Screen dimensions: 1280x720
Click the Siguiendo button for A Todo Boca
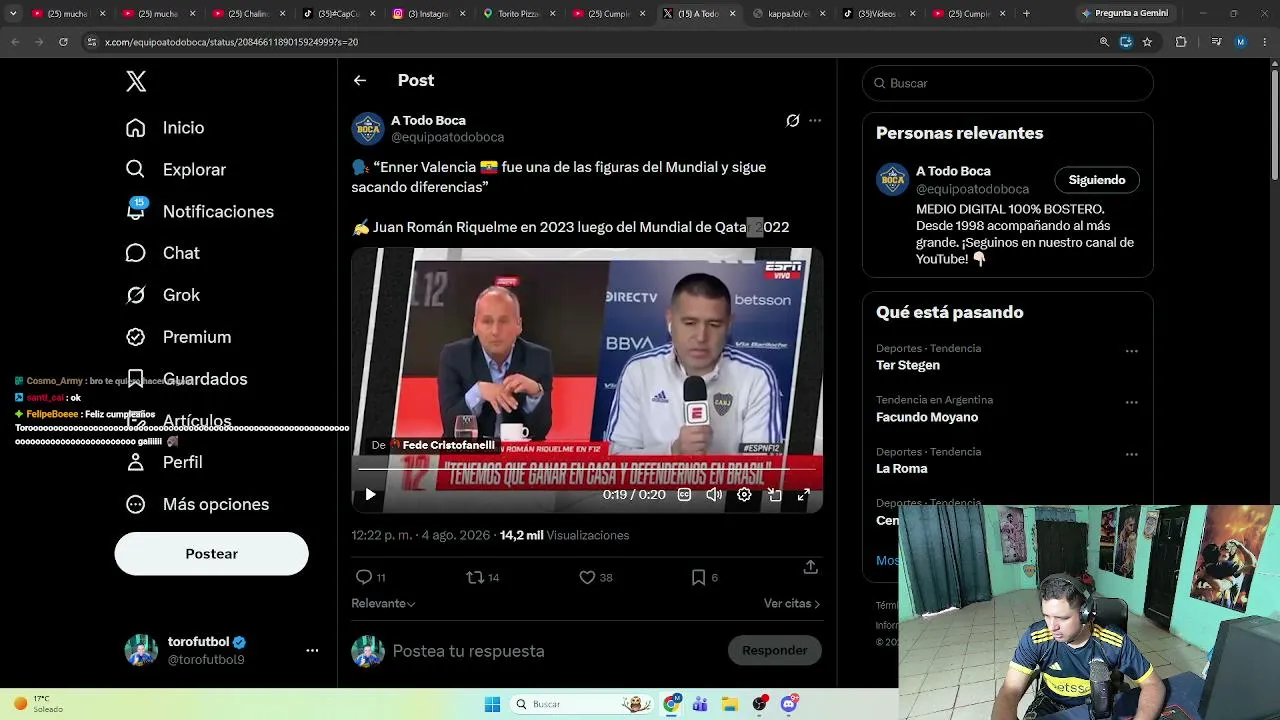(1097, 180)
